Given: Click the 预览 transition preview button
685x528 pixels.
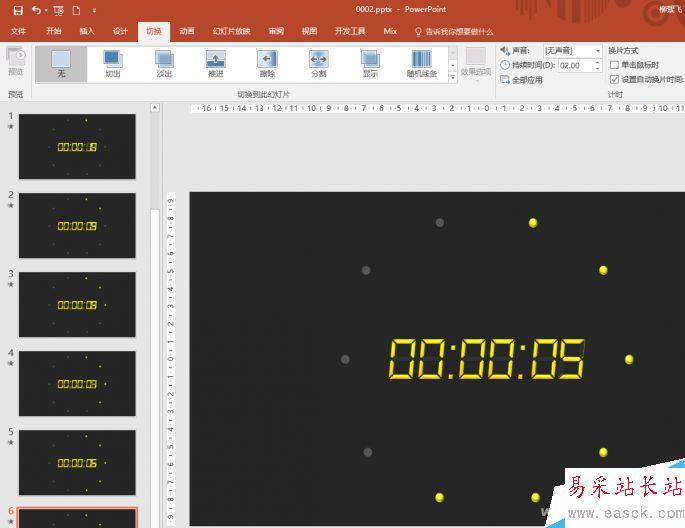Looking at the screenshot, I should [x=16, y=62].
